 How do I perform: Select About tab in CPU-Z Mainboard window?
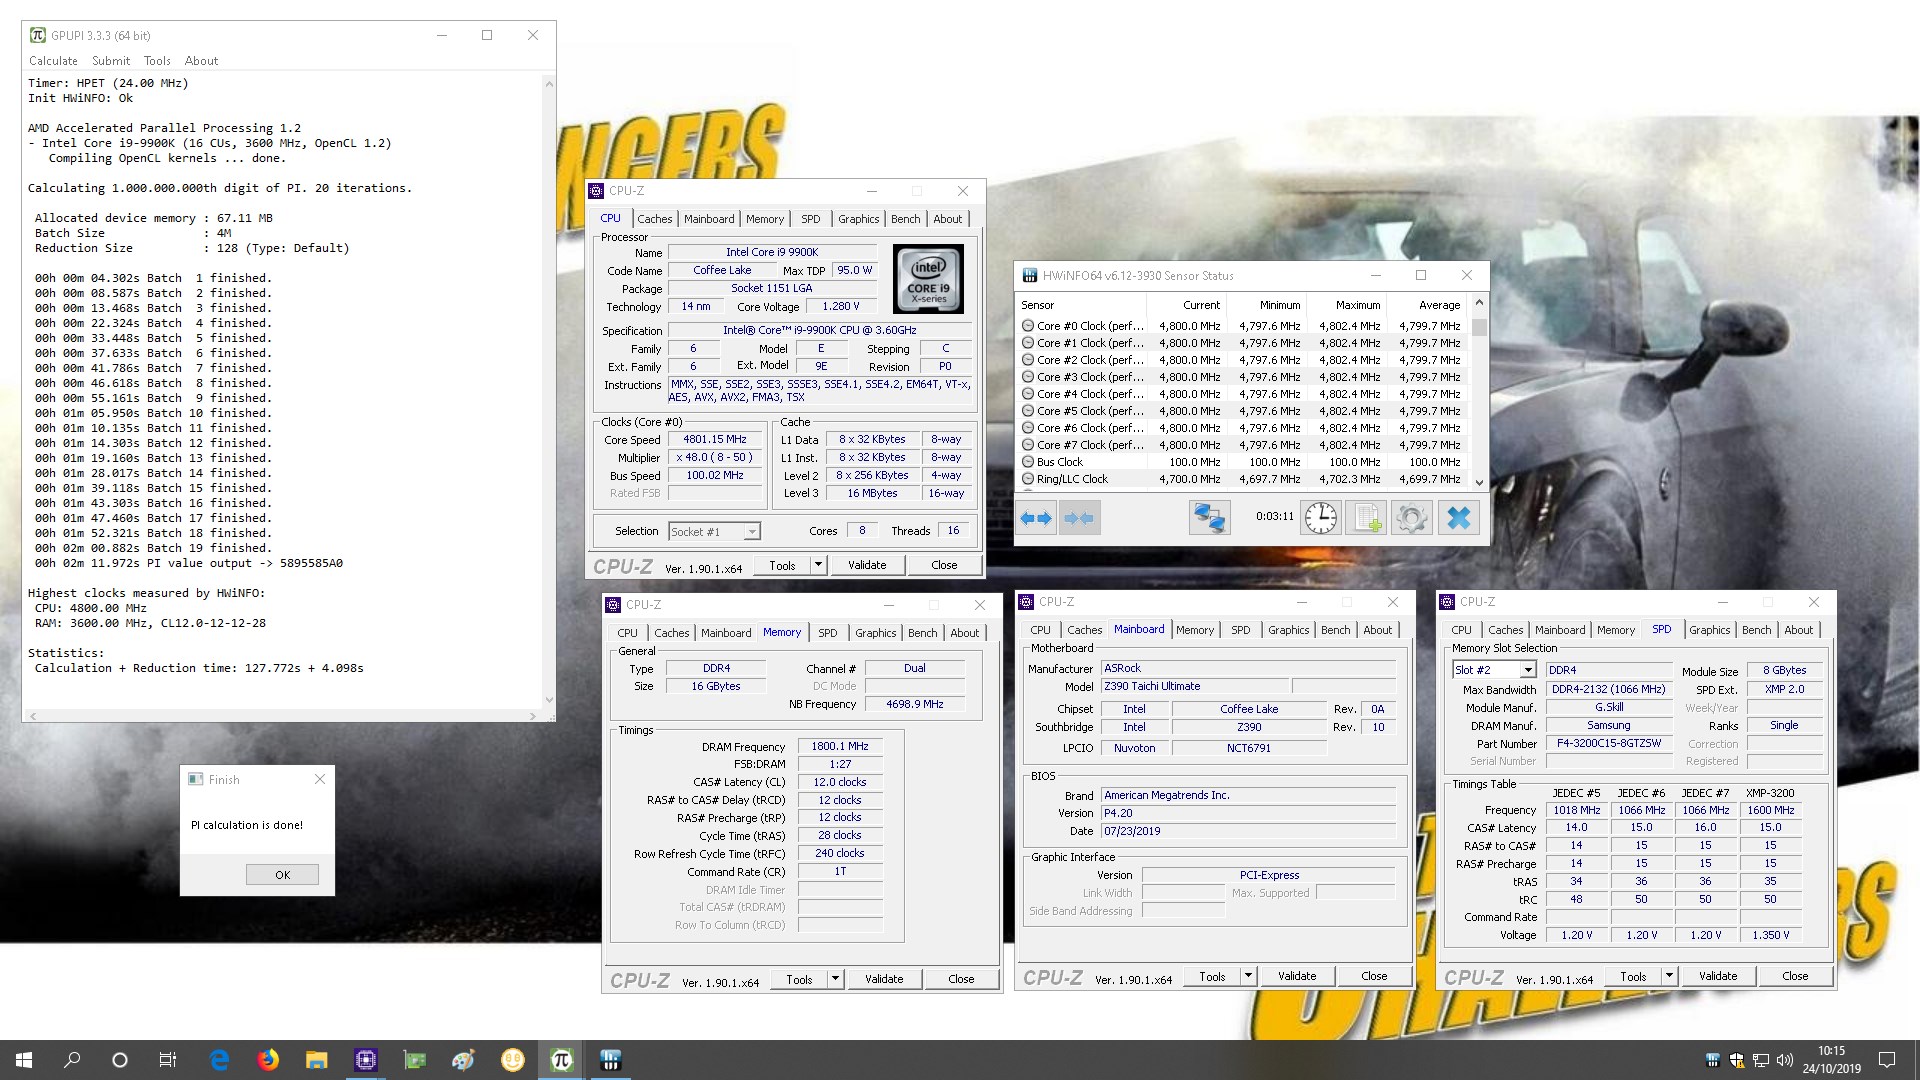[x=1378, y=630]
